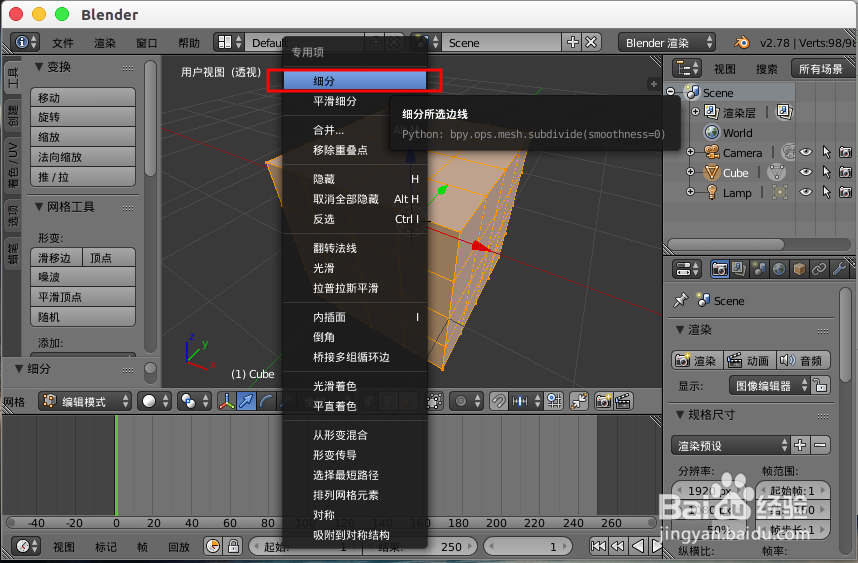The image size is (858, 563).
Task: Click the timeline sync clock icon
Action: [x=213, y=546]
